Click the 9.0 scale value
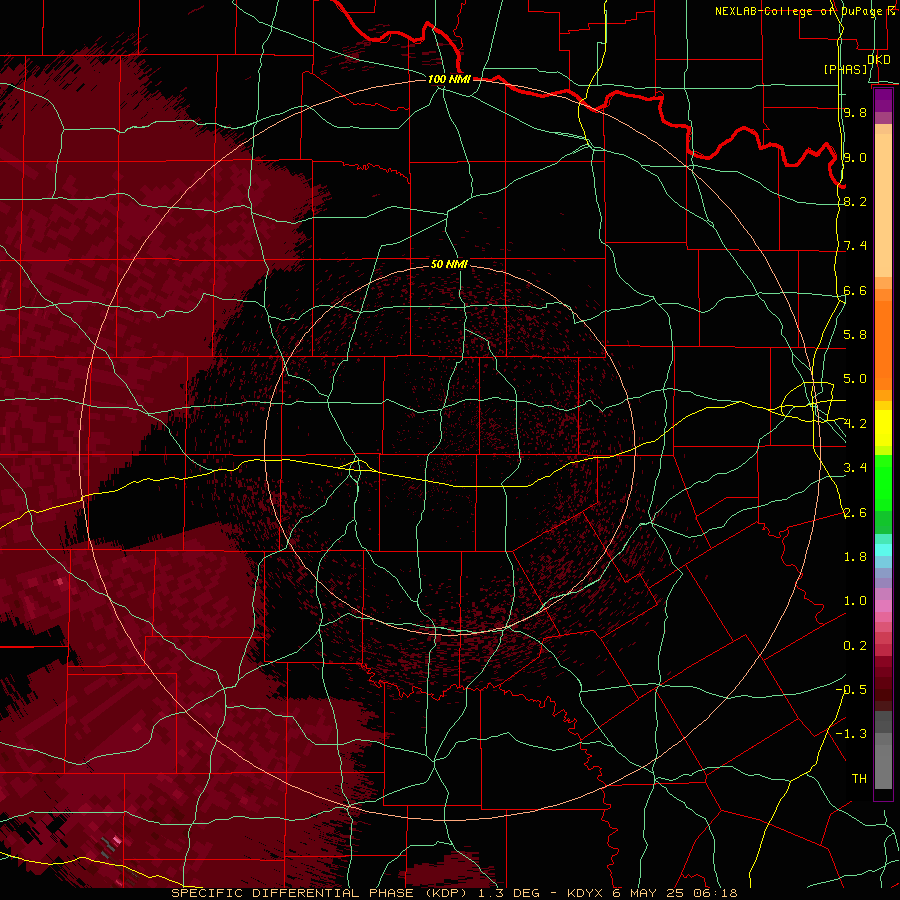The height and width of the screenshot is (900, 900). (x=855, y=157)
